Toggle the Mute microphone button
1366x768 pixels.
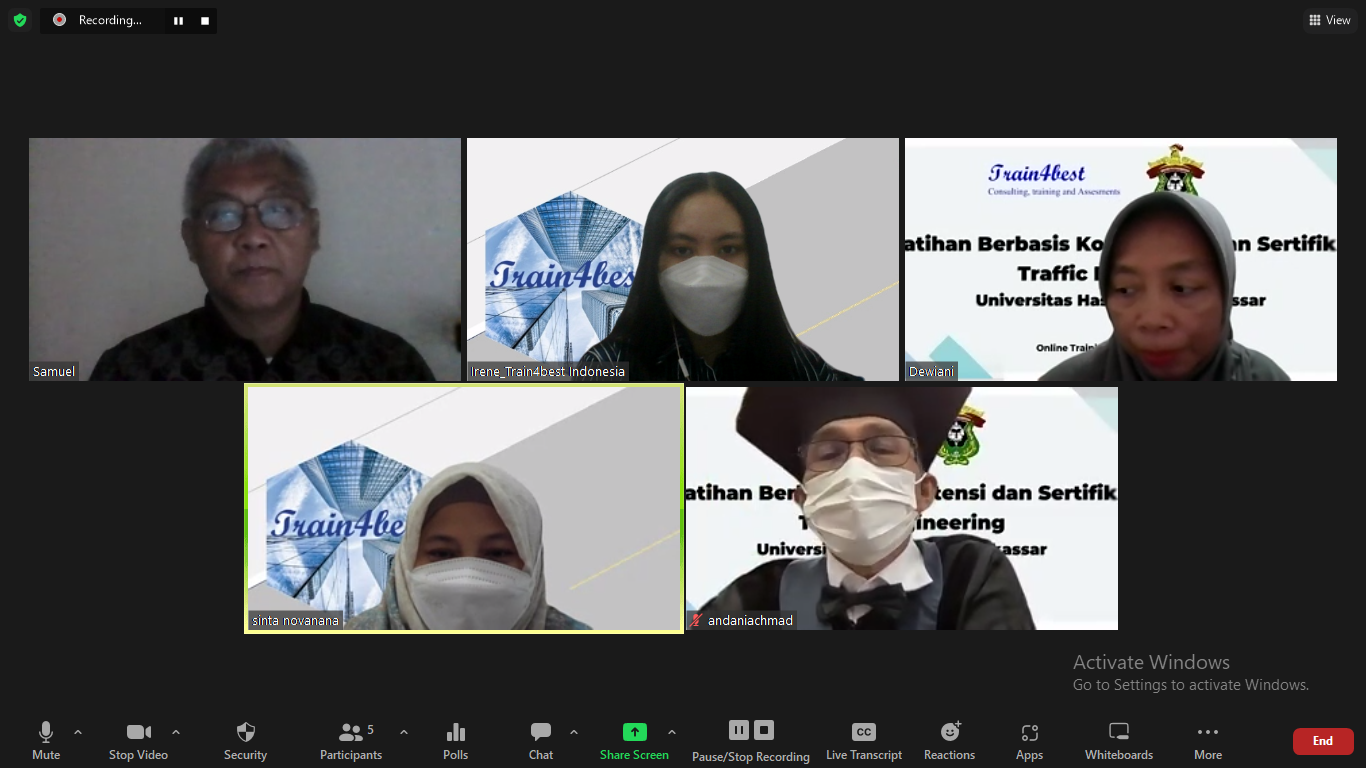pyautogui.click(x=46, y=740)
